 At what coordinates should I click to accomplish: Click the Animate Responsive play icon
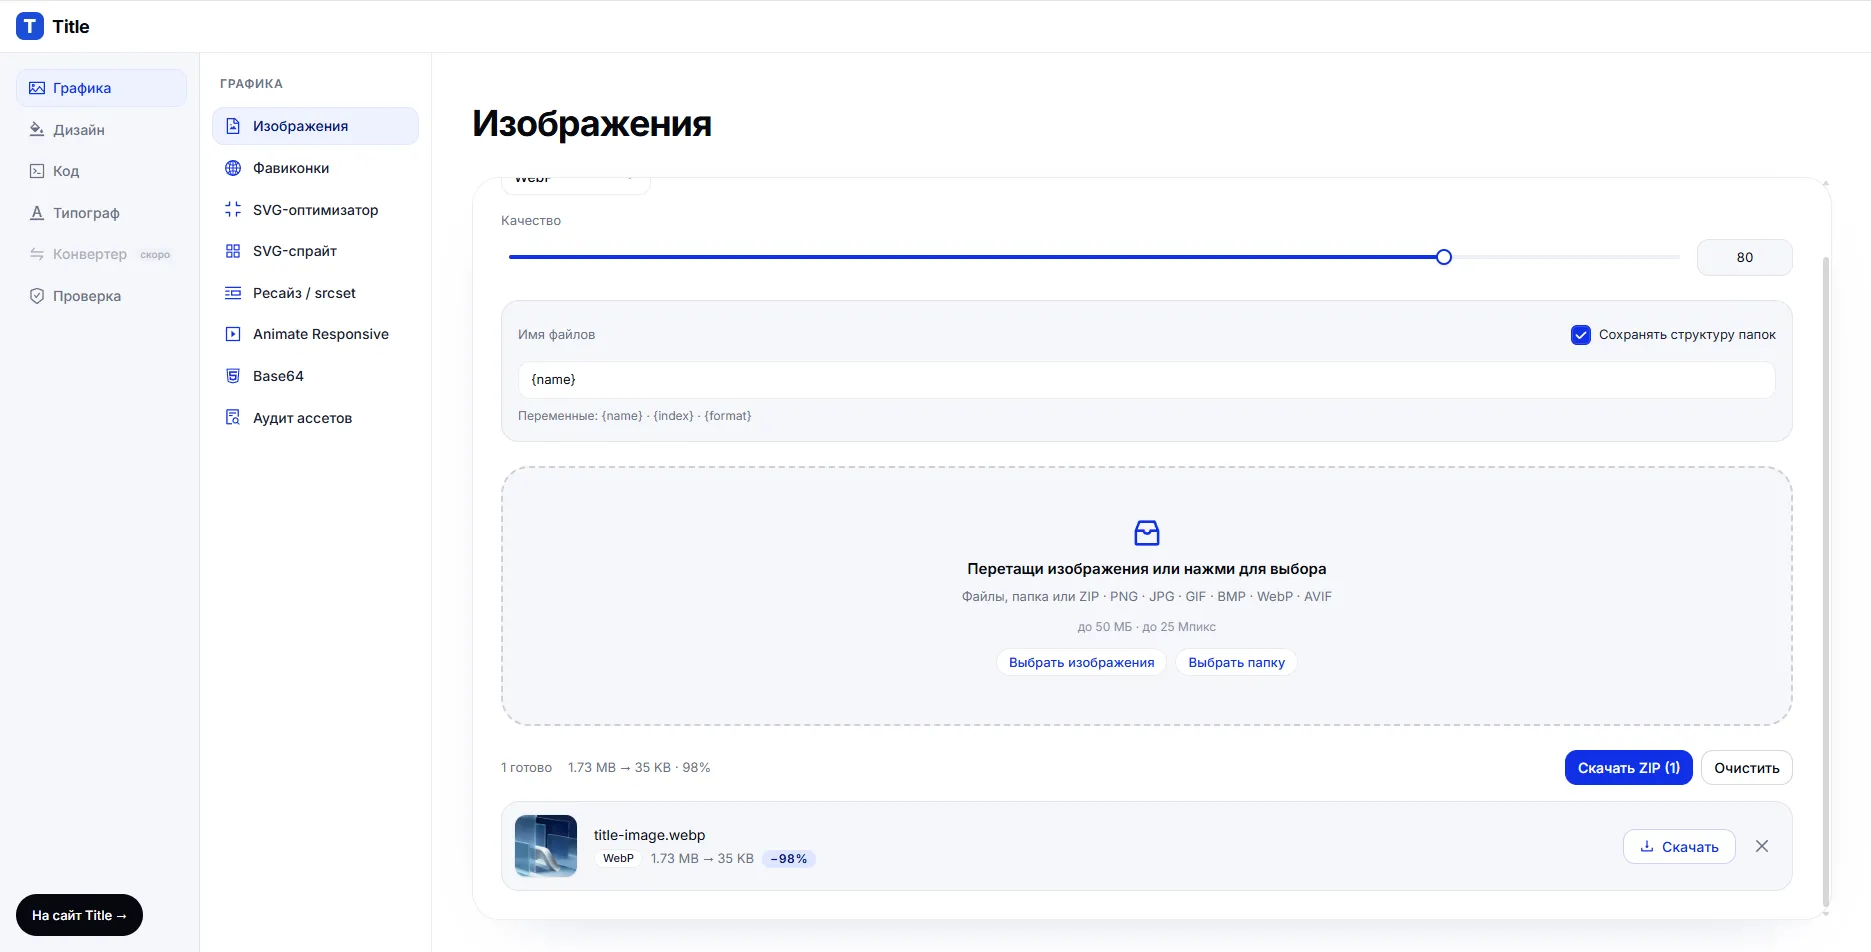[x=233, y=334]
